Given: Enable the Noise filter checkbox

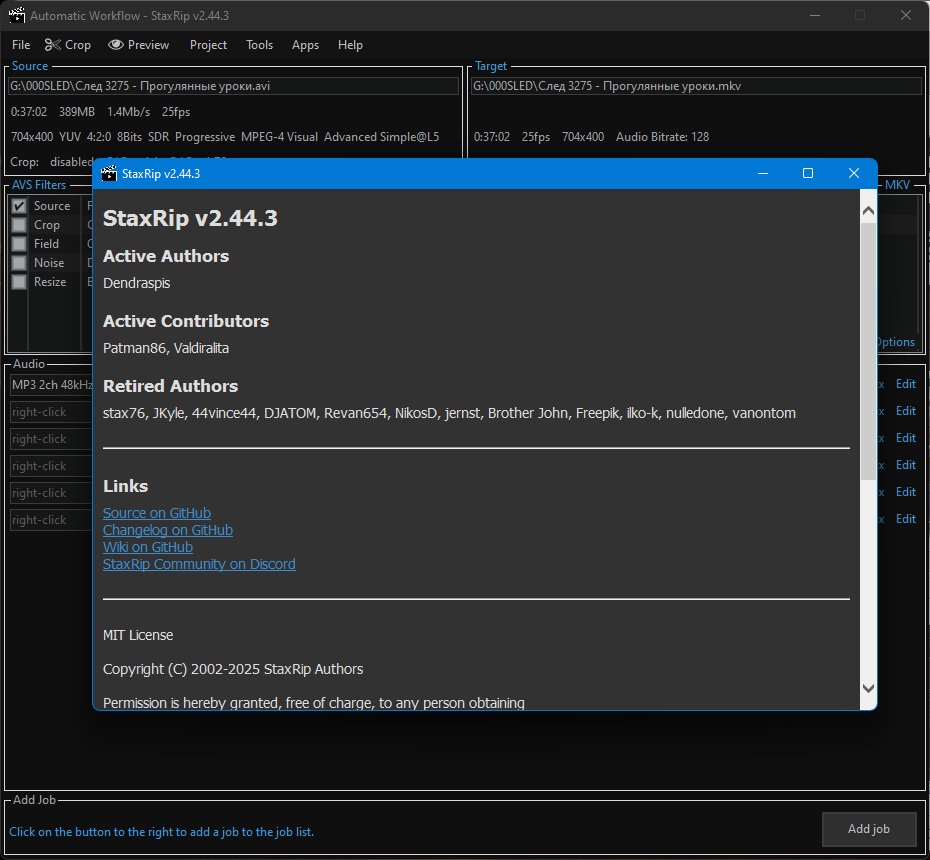Looking at the screenshot, I should (x=19, y=263).
